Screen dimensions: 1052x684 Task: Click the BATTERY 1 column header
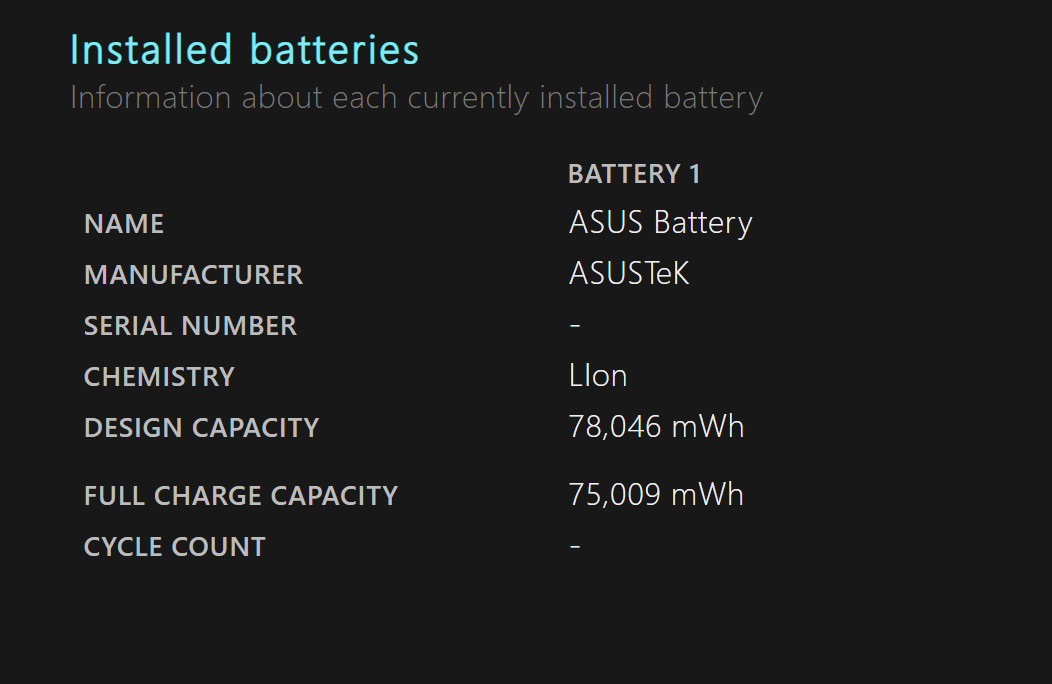point(635,174)
